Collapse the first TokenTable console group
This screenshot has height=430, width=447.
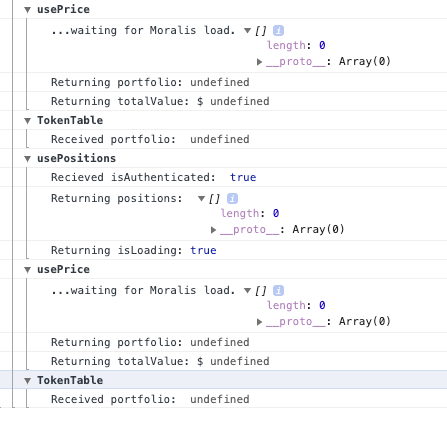tap(28, 121)
